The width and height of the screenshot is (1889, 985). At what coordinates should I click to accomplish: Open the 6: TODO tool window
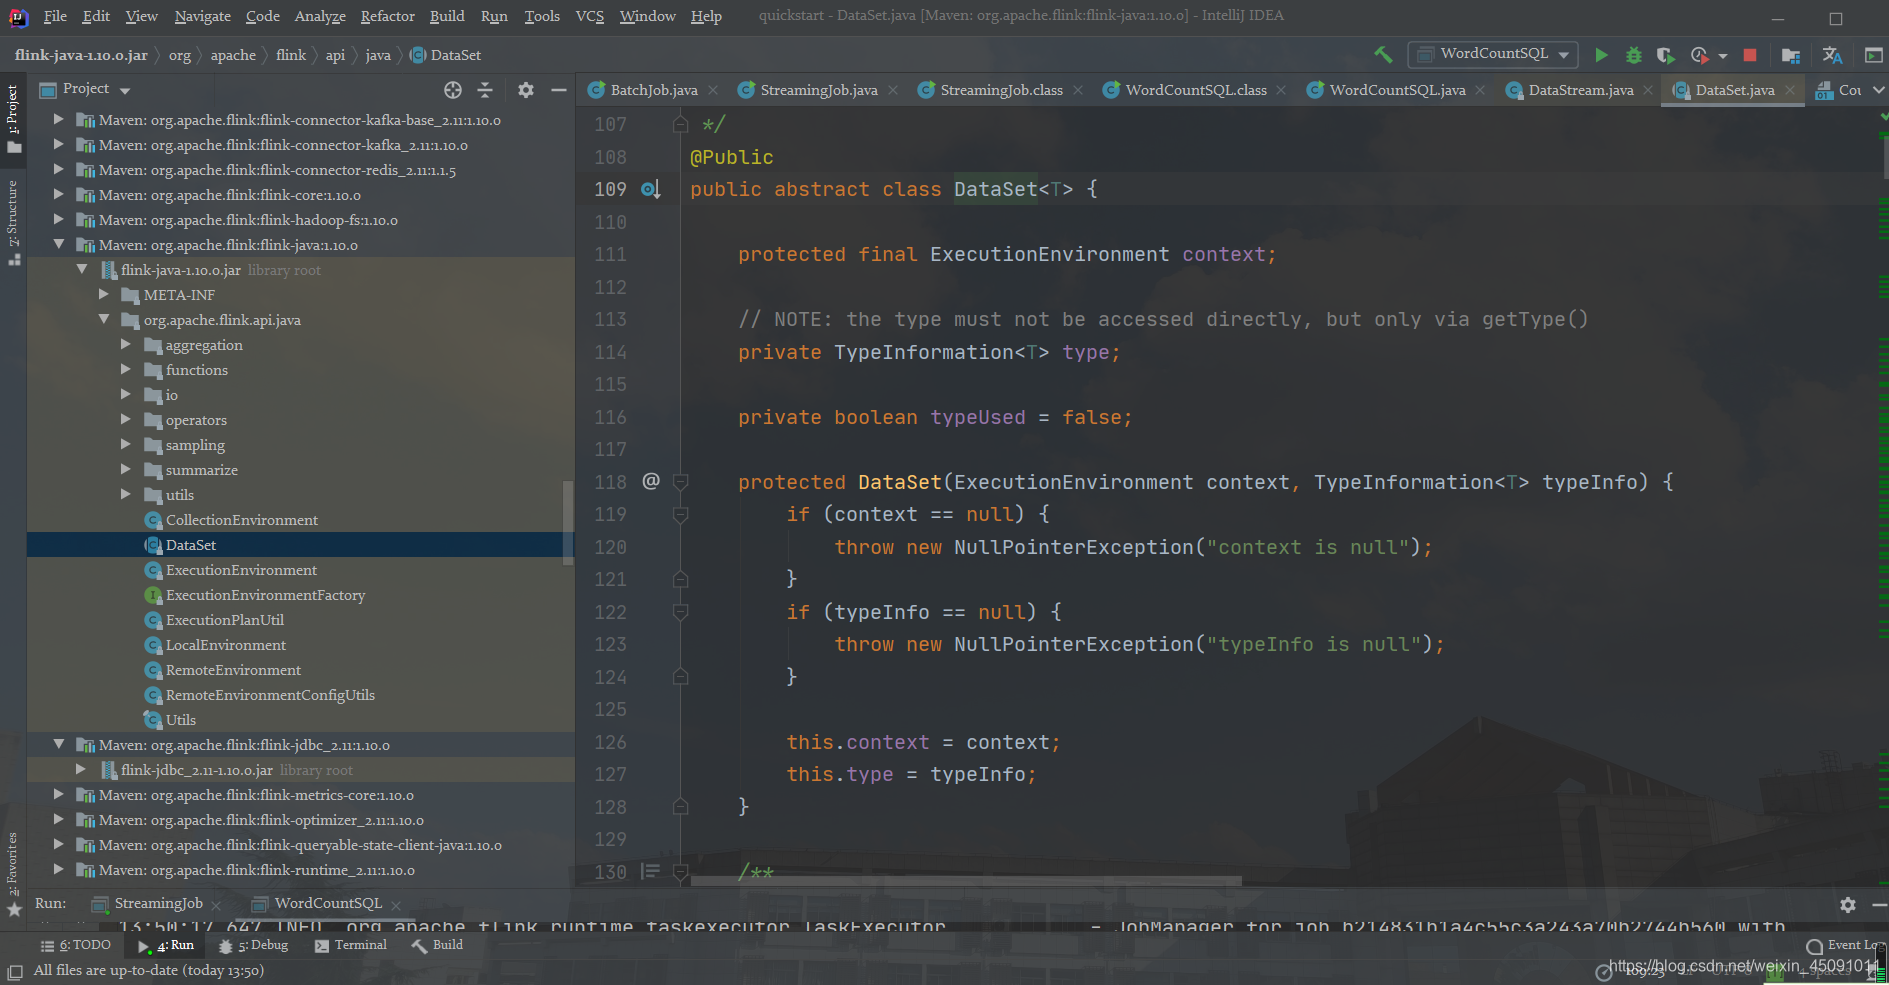point(76,945)
